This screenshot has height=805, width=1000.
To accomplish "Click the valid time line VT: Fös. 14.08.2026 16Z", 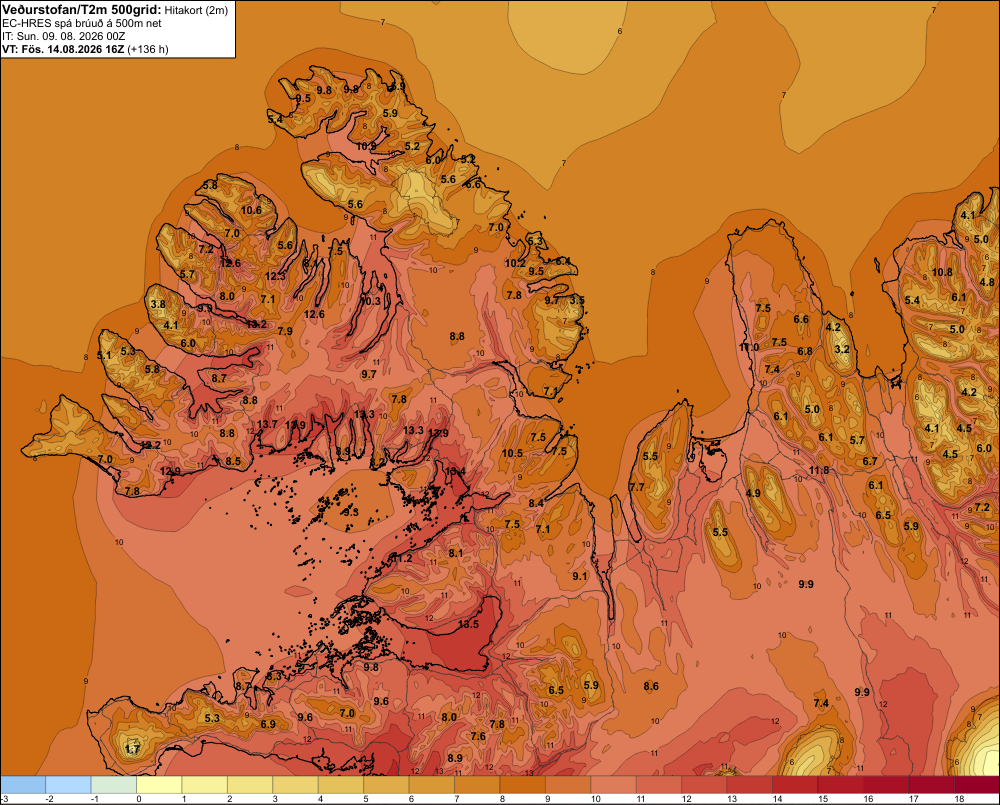I will click(x=63, y=49).
